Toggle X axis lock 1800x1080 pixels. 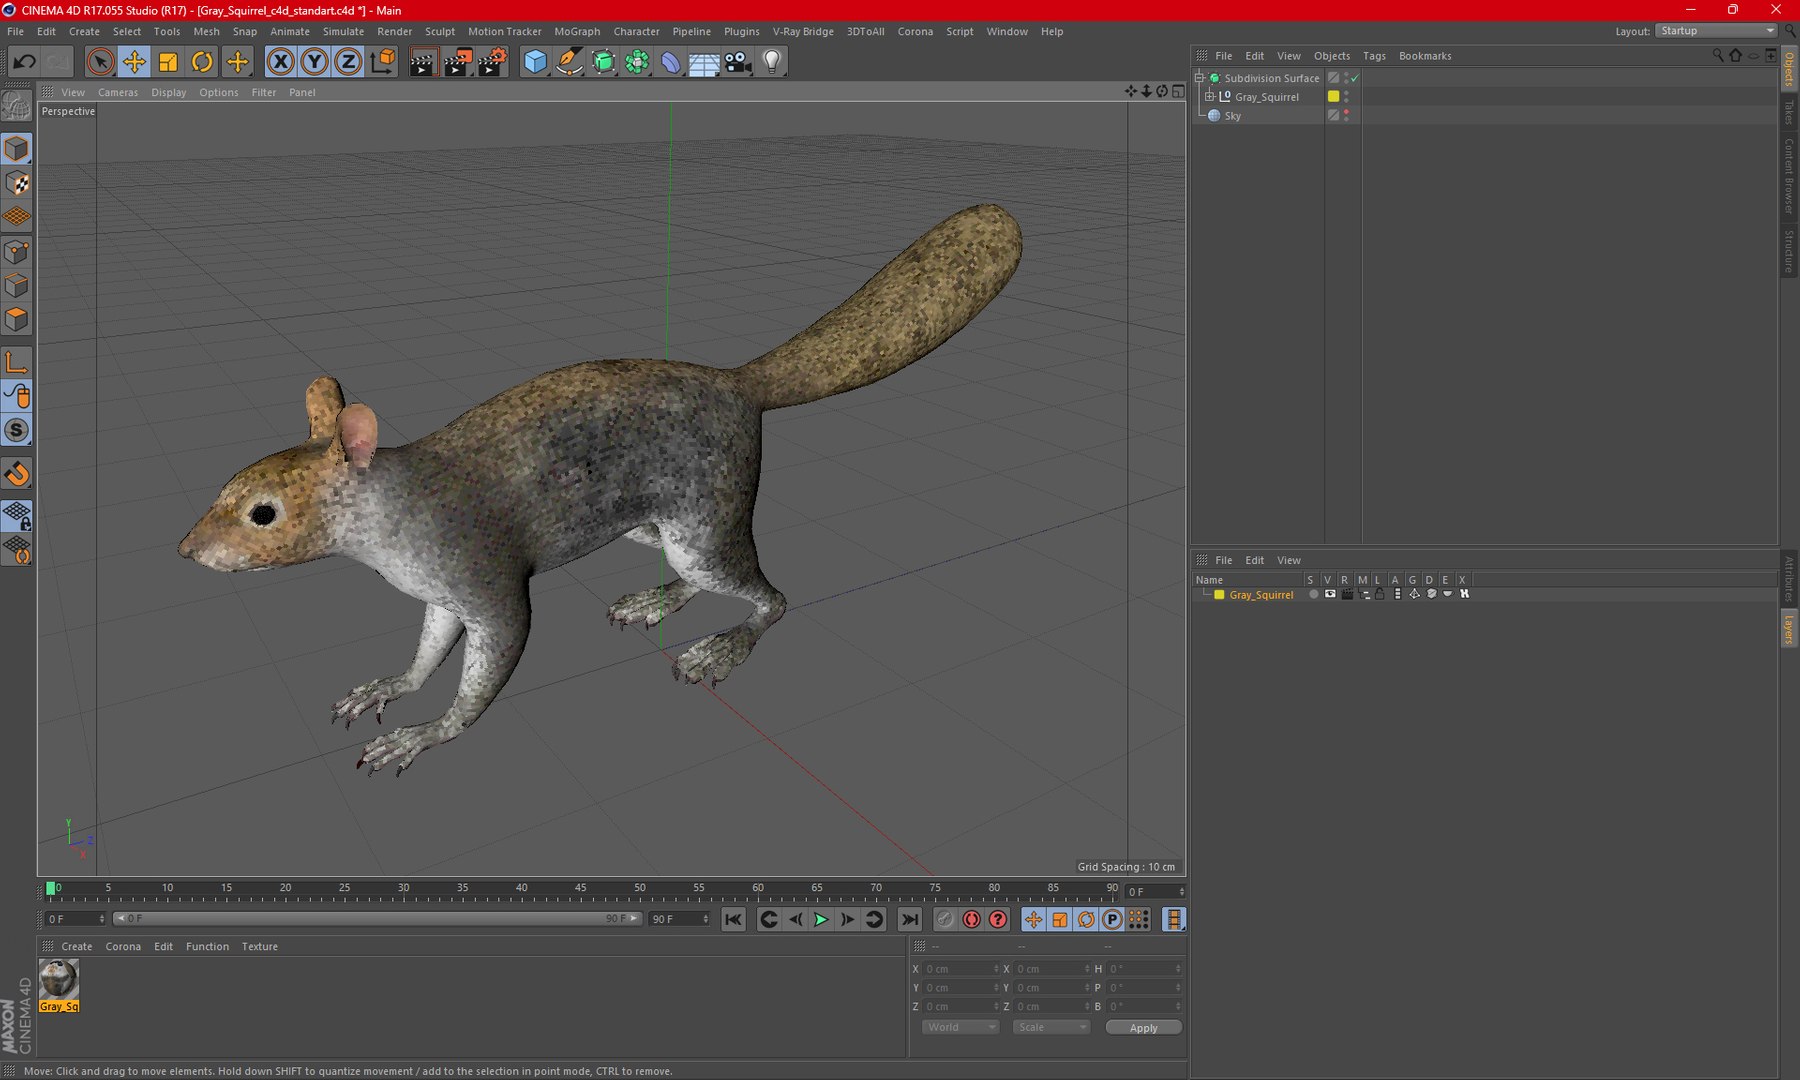[281, 62]
